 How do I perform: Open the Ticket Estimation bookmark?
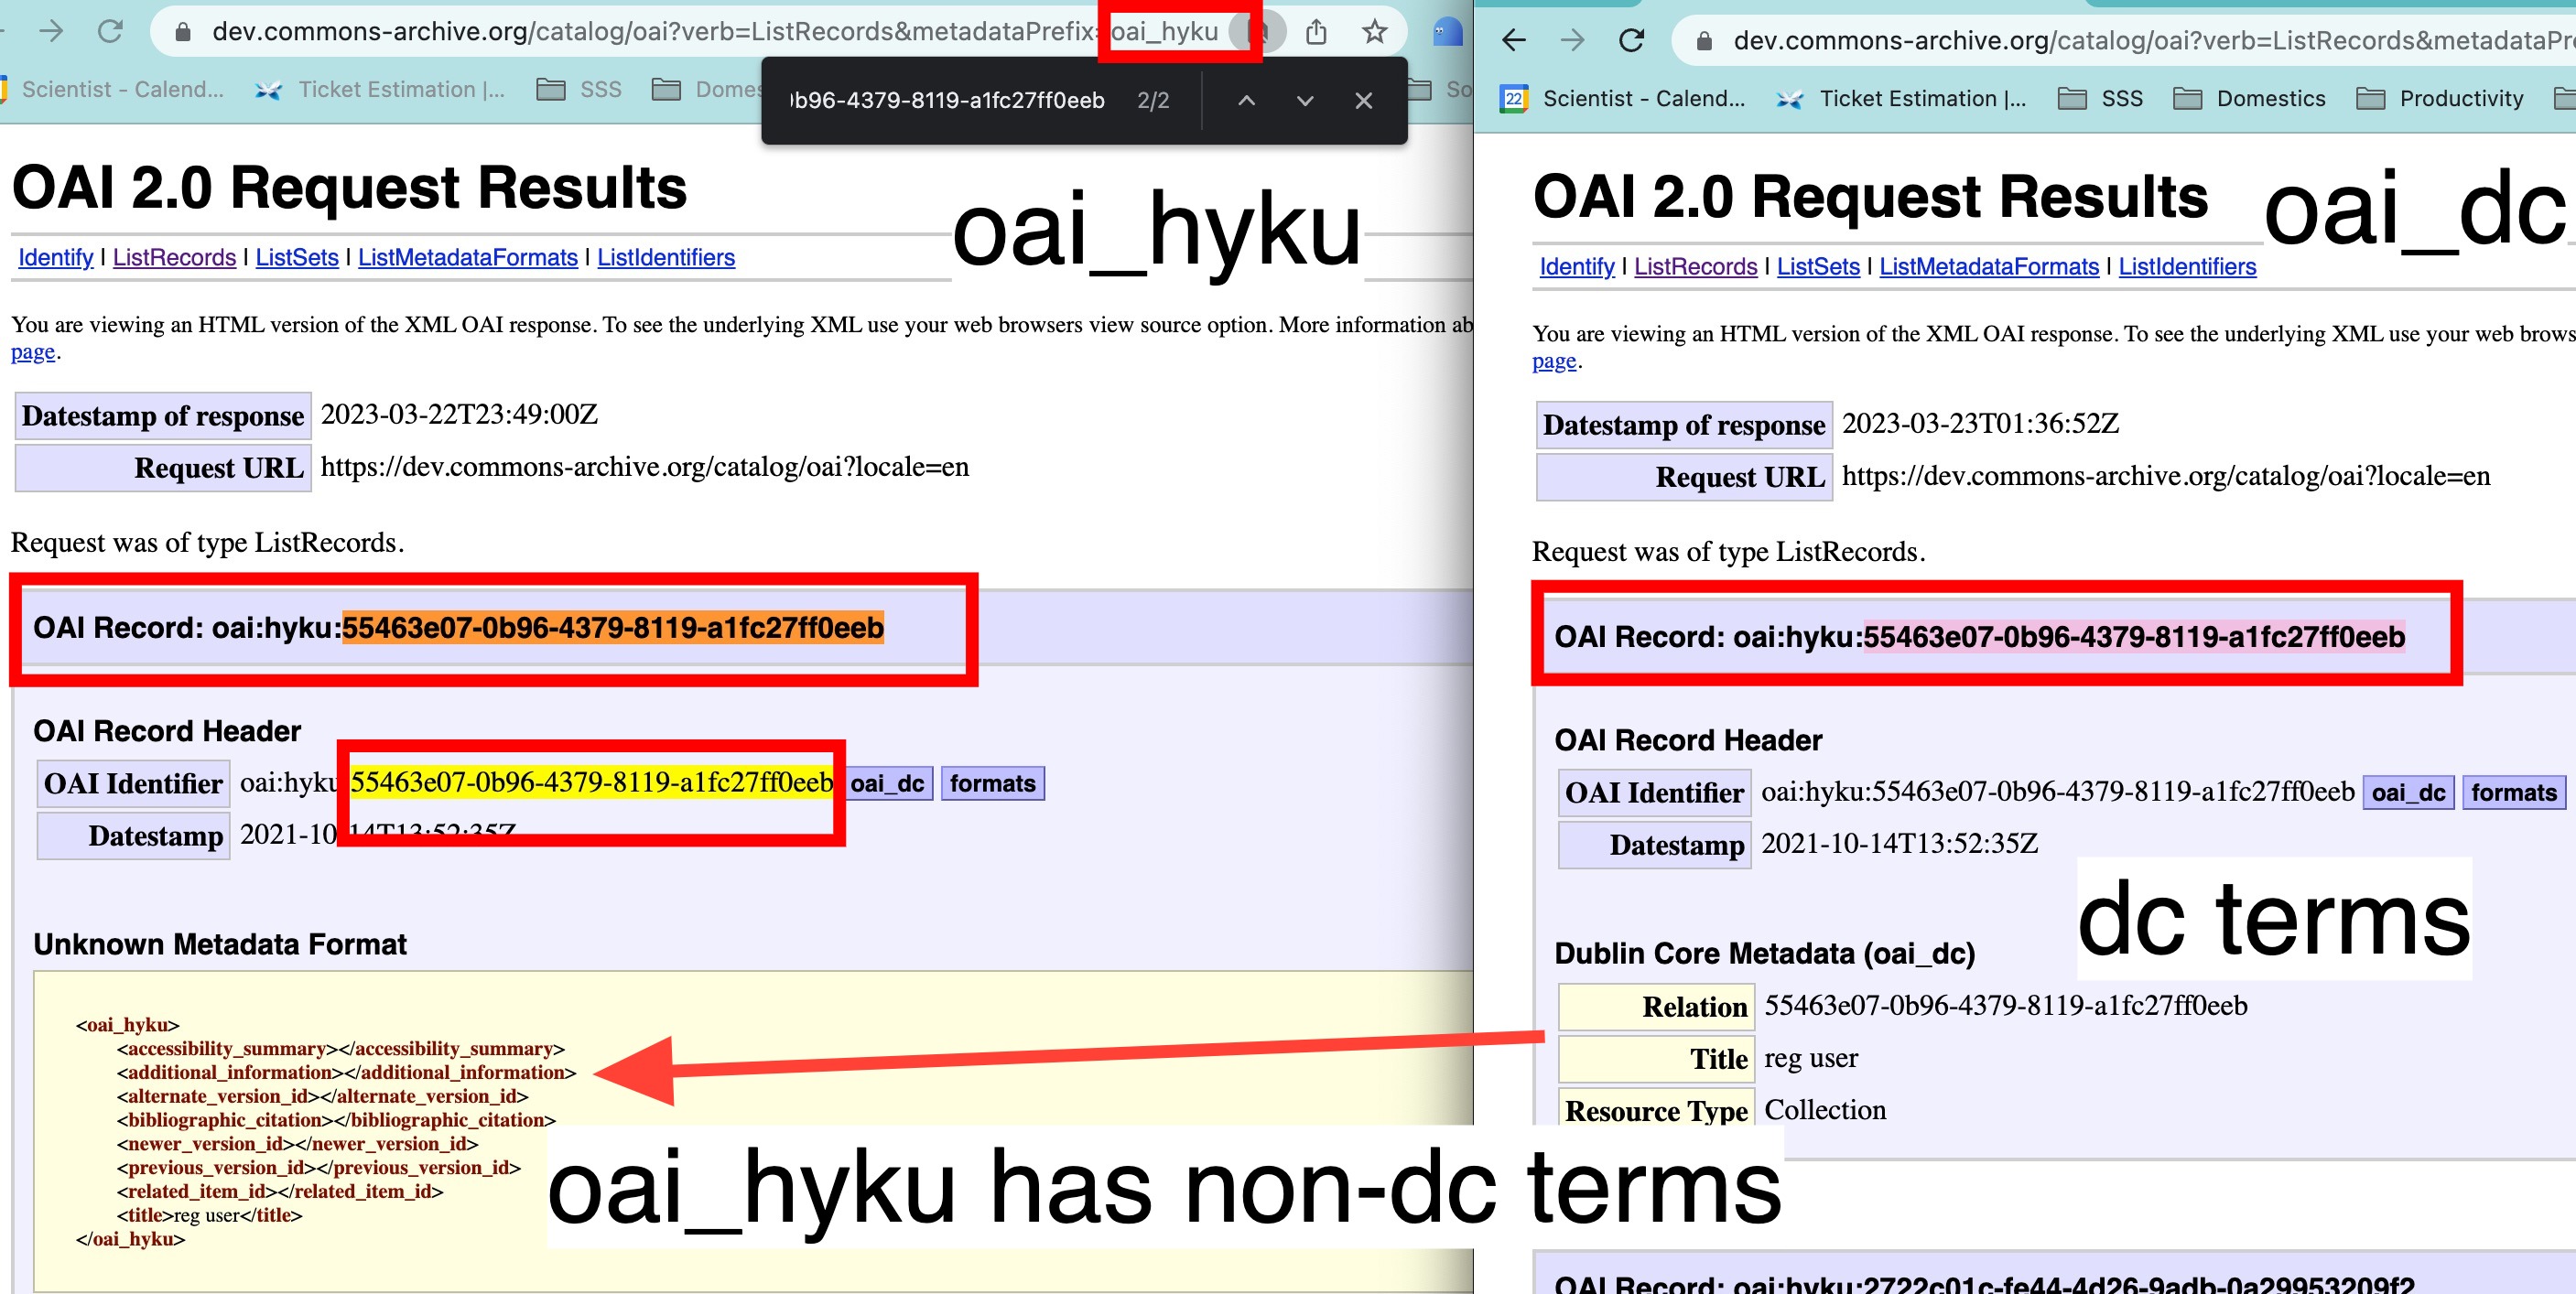pyautogui.click(x=399, y=88)
